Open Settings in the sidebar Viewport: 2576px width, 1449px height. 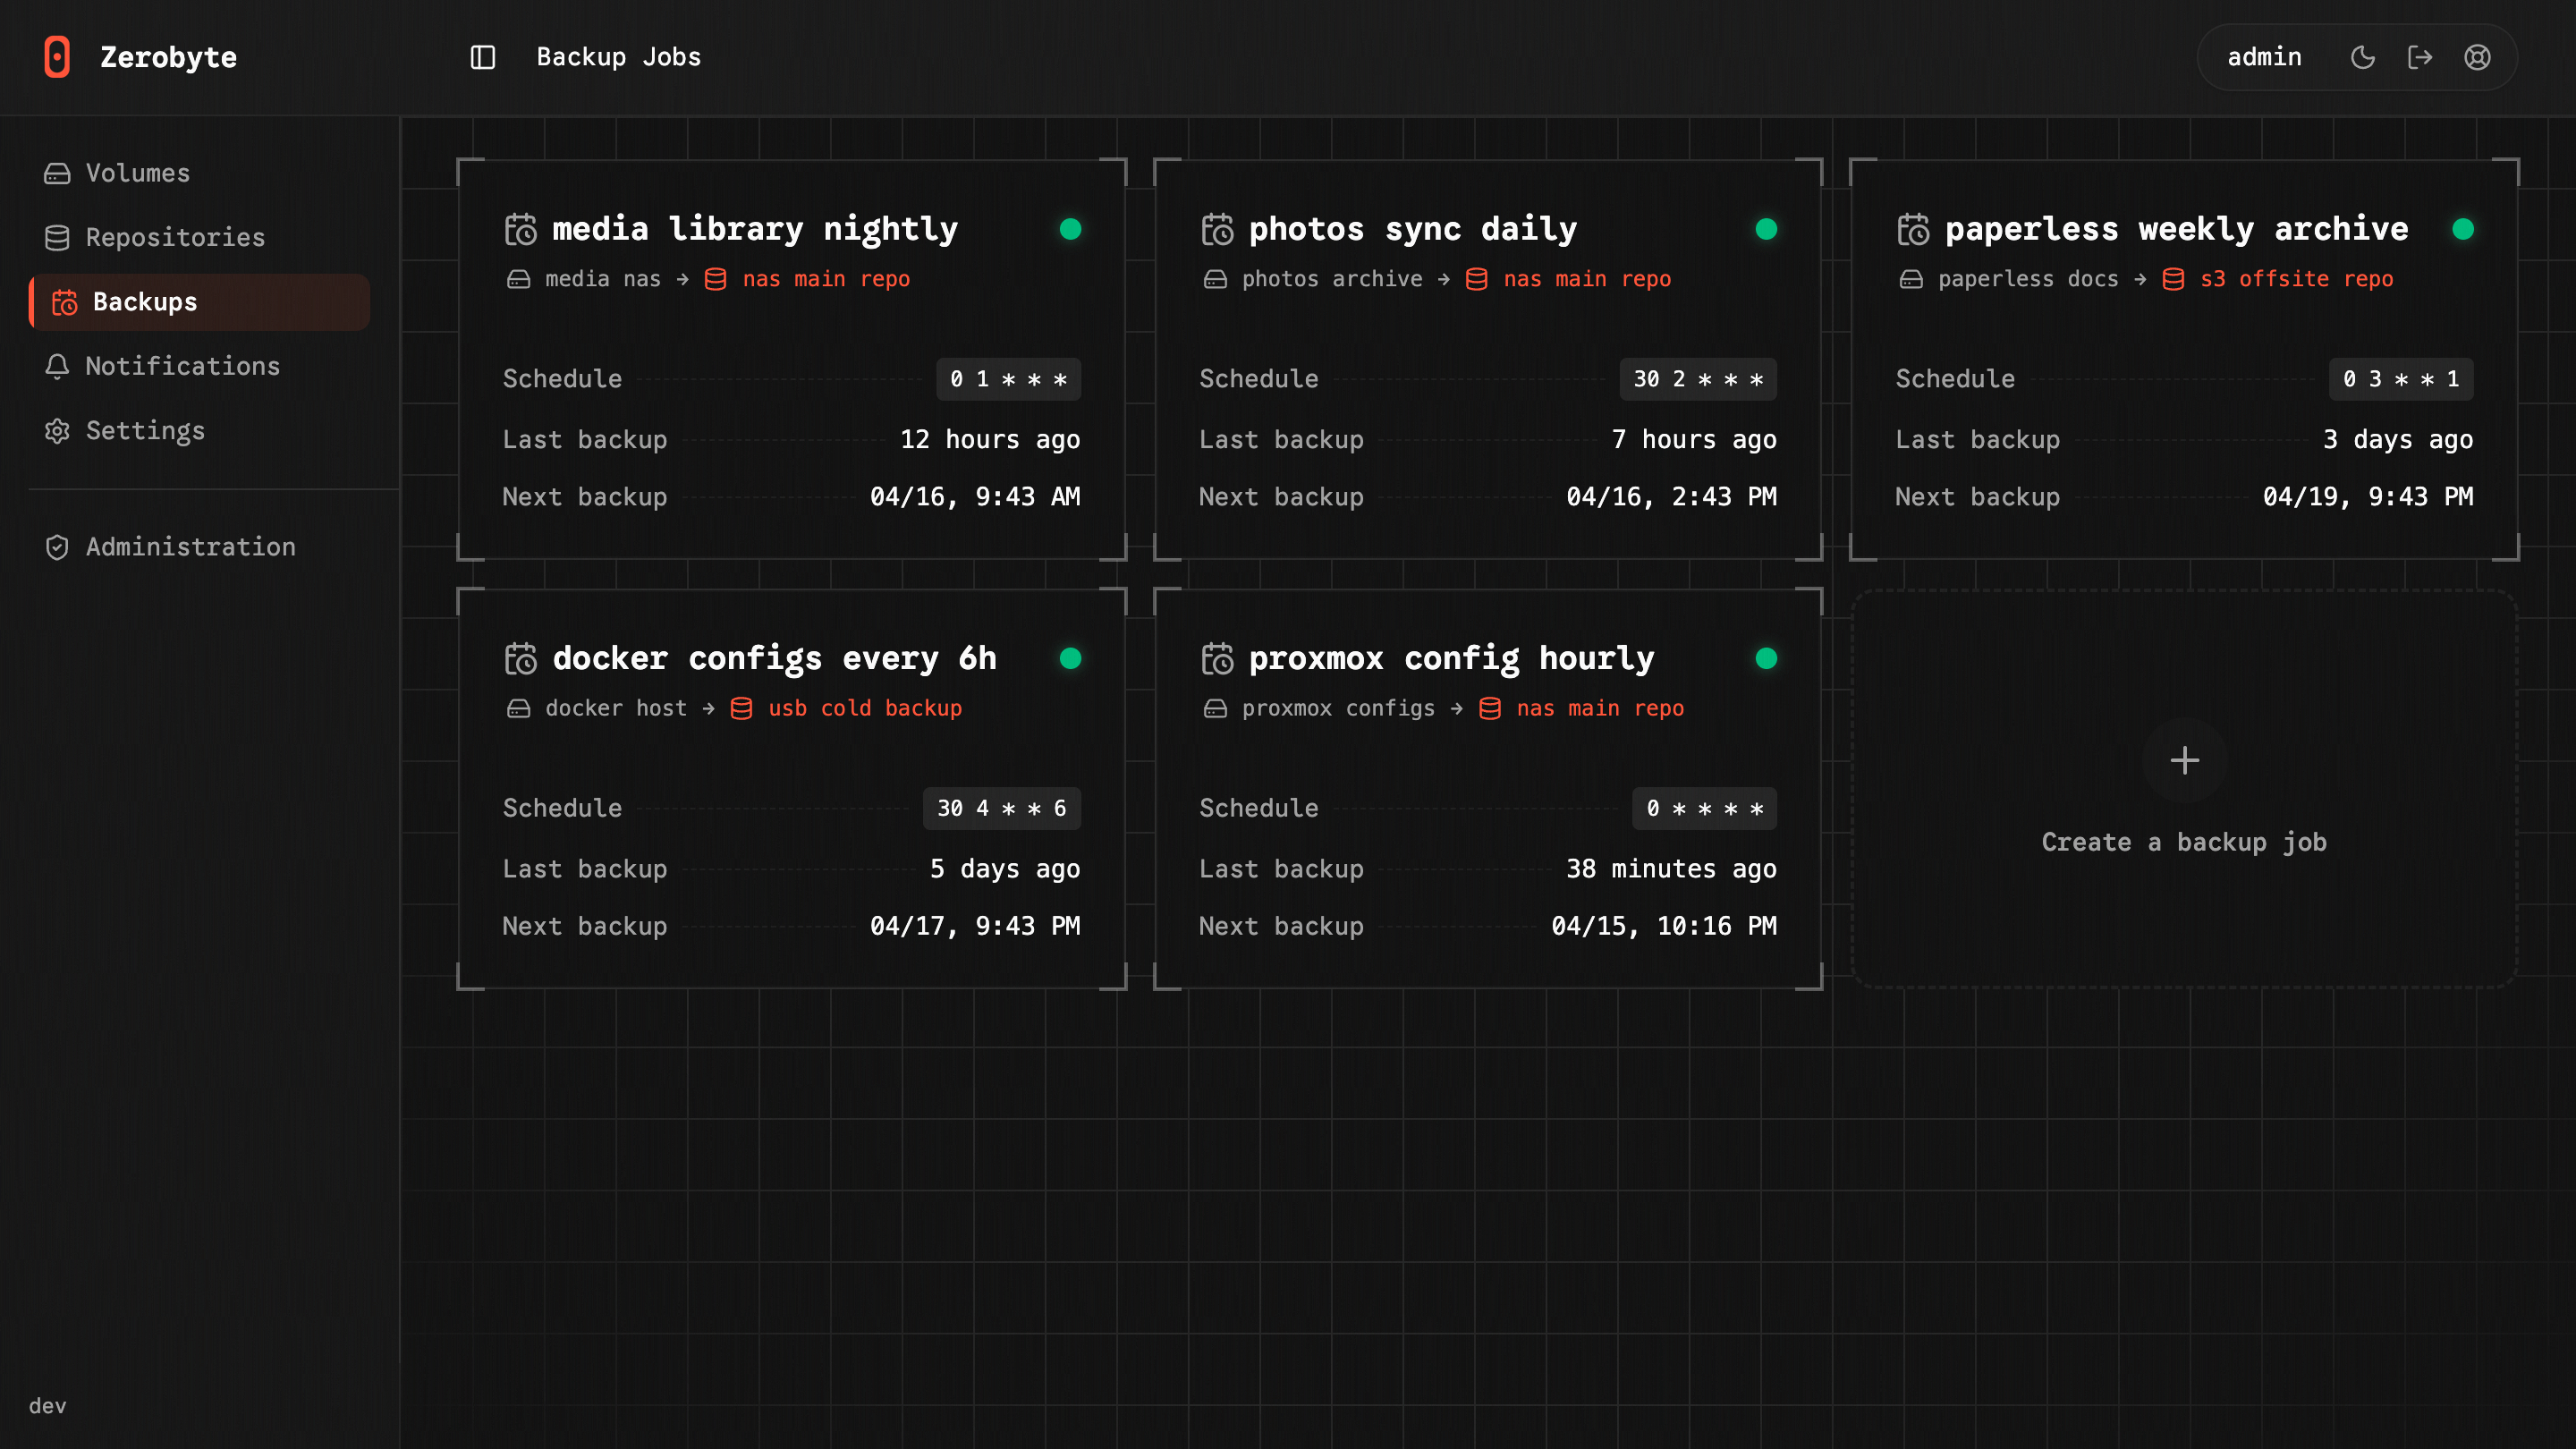[x=200, y=430]
